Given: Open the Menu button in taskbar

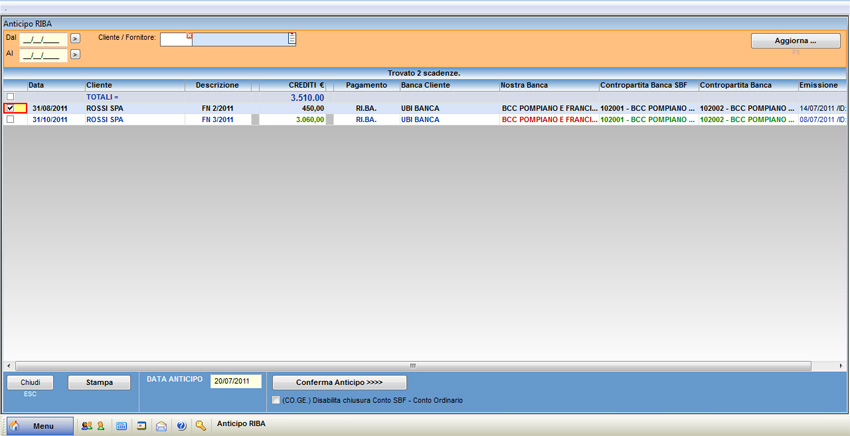Looking at the screenshot, I should coord(40,426).
